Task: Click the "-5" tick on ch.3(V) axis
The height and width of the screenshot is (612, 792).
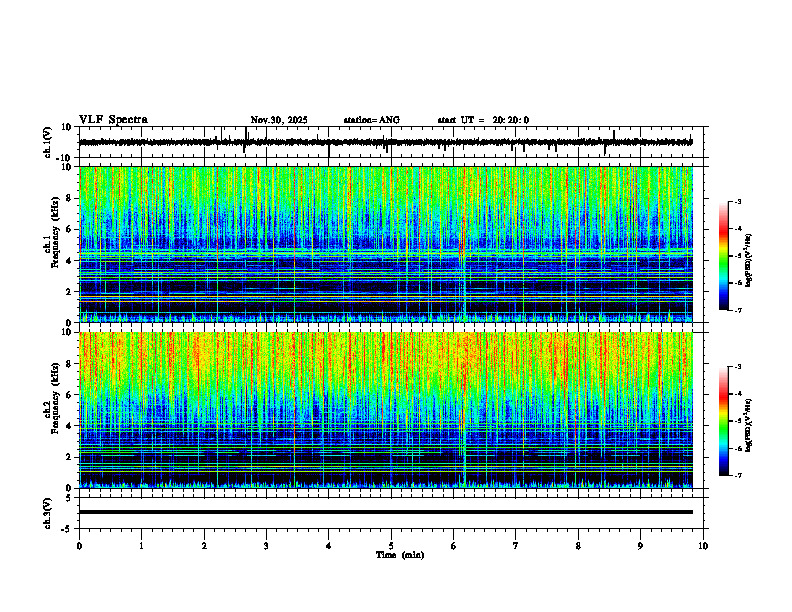Action: [67, 529]
